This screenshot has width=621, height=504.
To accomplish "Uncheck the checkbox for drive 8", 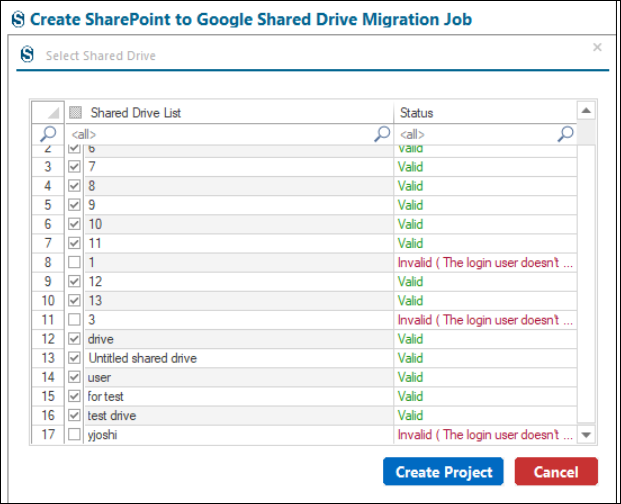I will (74, 185).
